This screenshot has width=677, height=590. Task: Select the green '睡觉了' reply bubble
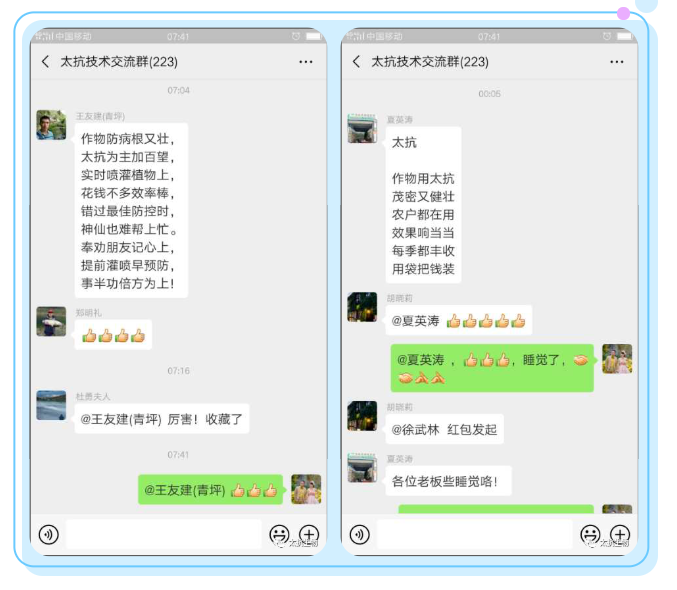tap(492, 368)
